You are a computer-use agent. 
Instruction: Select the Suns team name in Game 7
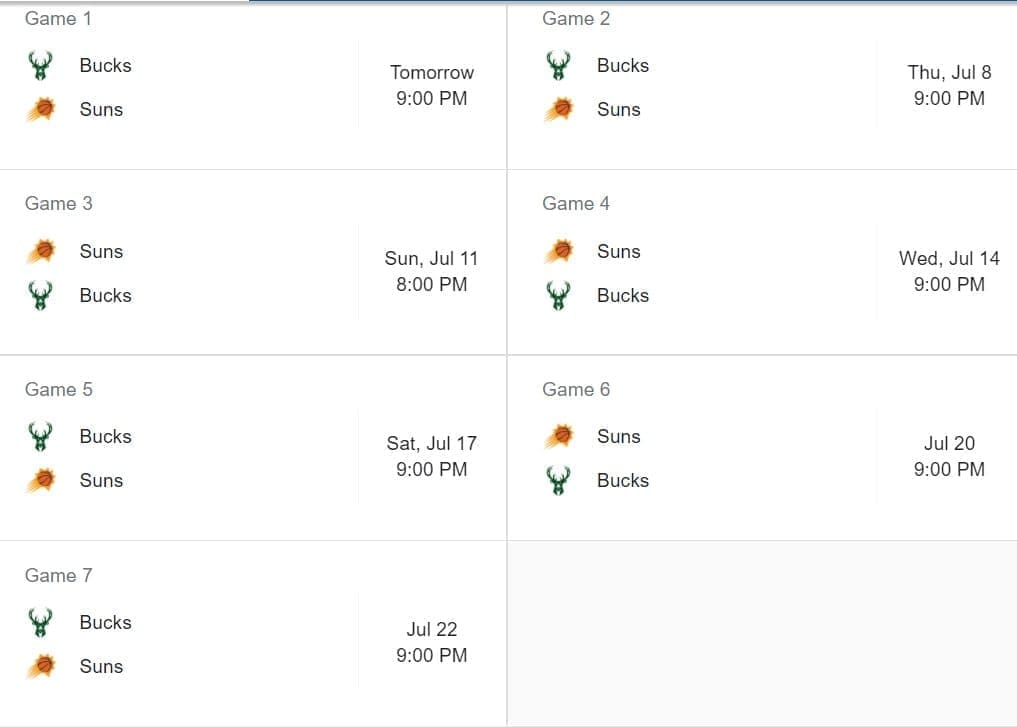[x=101, y=666]
